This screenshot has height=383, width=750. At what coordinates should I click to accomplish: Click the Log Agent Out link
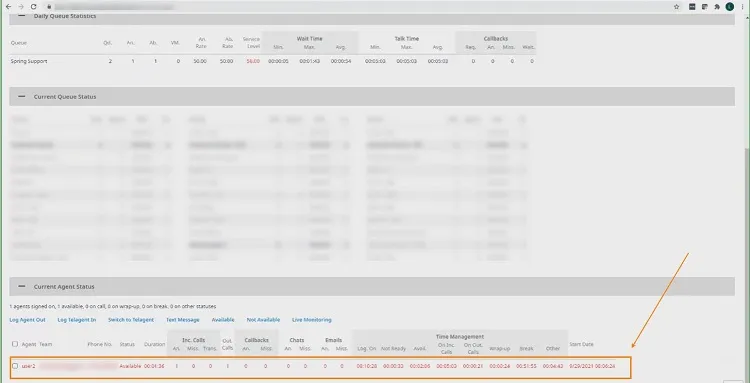[27, 319]
